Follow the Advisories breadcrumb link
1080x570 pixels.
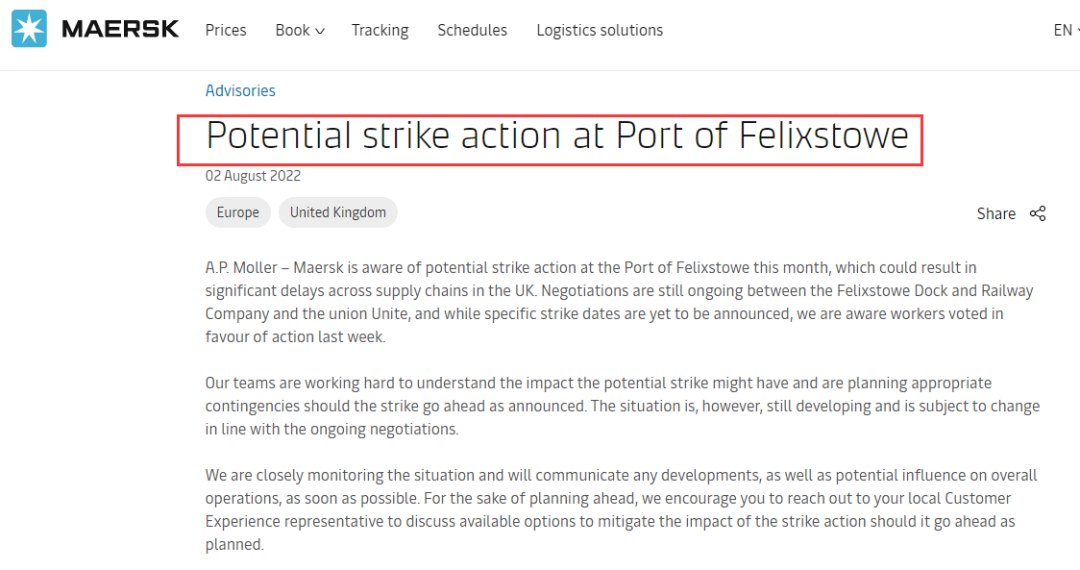tap(240, 90)
